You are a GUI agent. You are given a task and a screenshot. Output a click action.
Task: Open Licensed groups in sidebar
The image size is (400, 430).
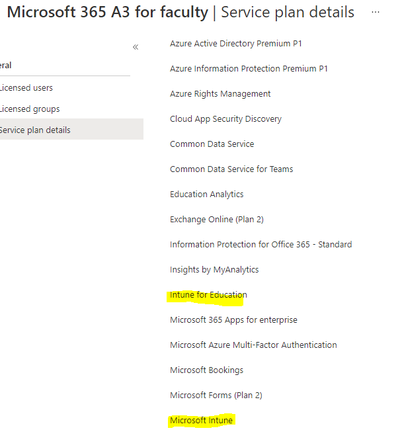coord(29,109)
